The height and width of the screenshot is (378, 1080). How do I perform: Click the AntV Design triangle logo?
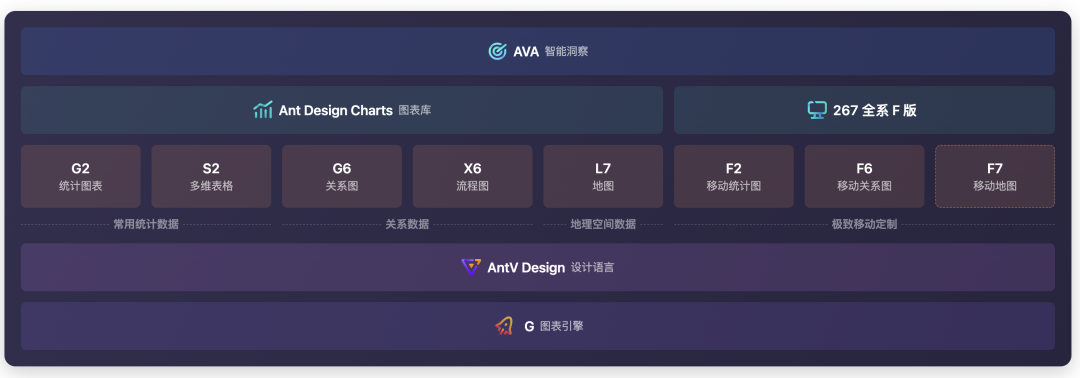471,267
